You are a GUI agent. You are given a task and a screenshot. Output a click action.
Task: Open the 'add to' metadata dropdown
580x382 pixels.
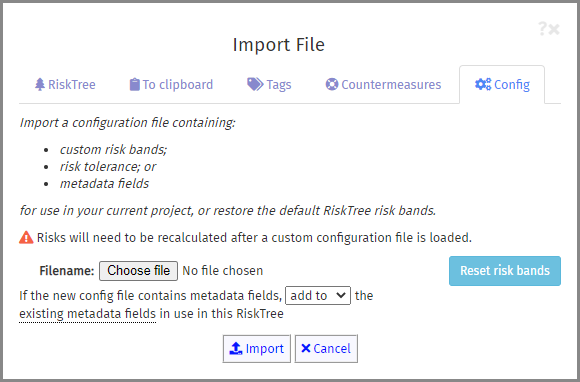(318, 295)
